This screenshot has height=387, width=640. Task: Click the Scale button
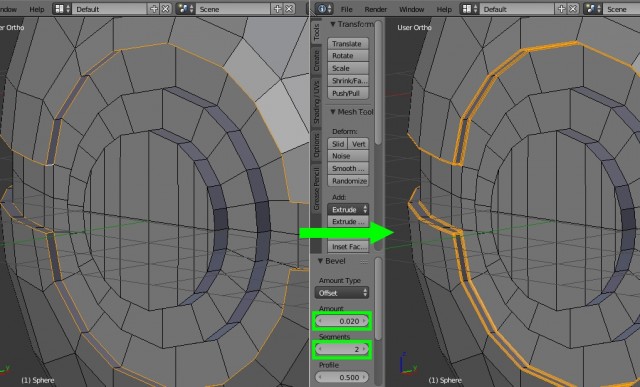(x=348, y=68)
